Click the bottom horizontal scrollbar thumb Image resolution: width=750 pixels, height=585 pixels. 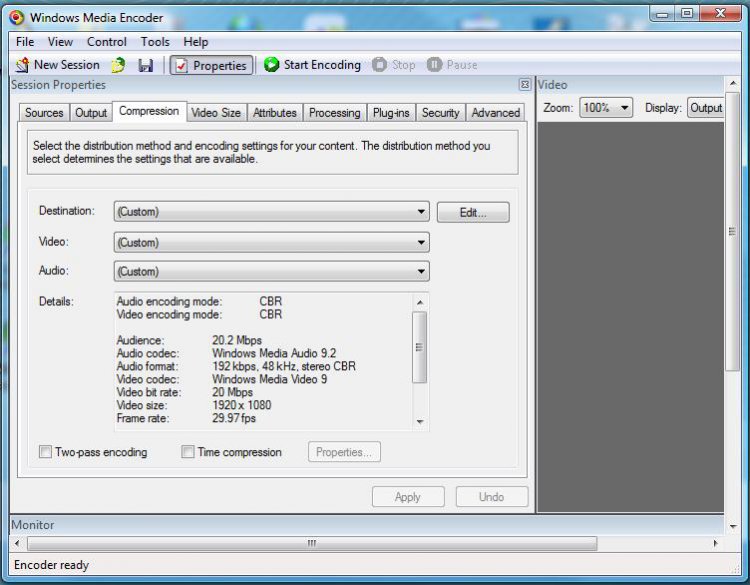(x=312, y=543)
